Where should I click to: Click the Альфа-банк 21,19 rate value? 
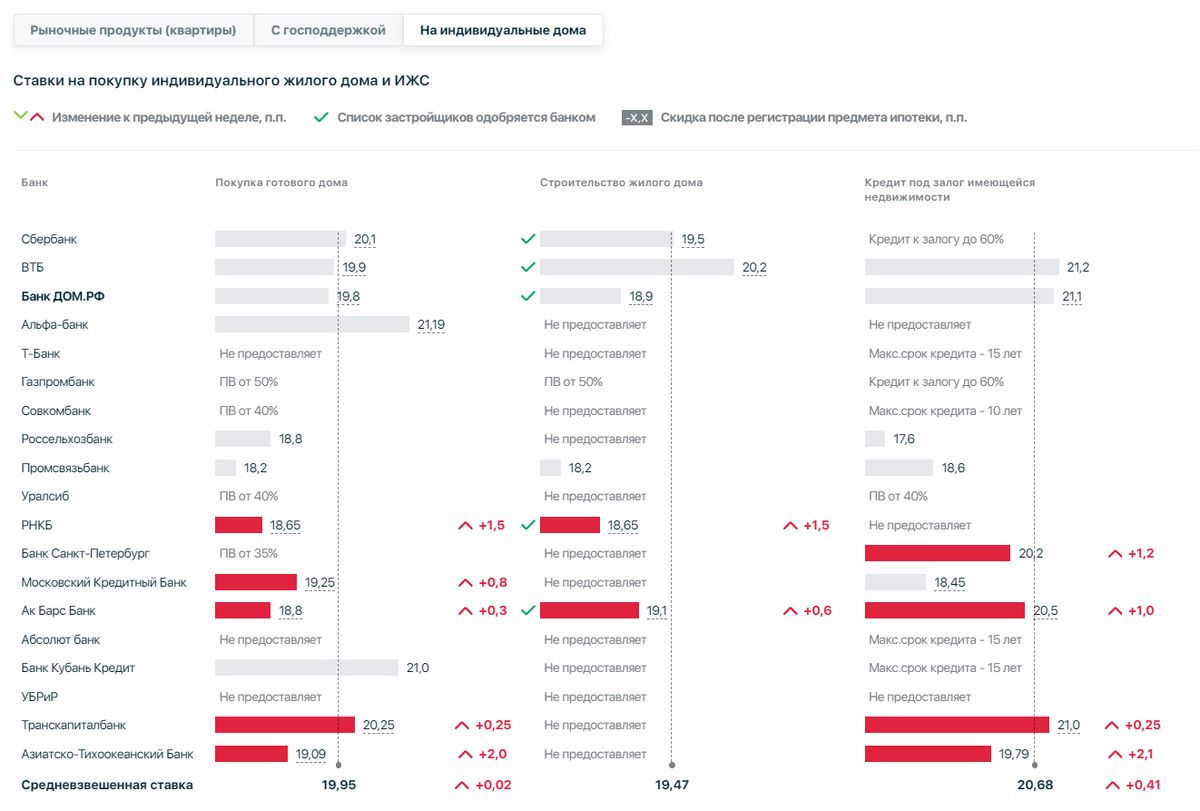click(x=431, y=324)
